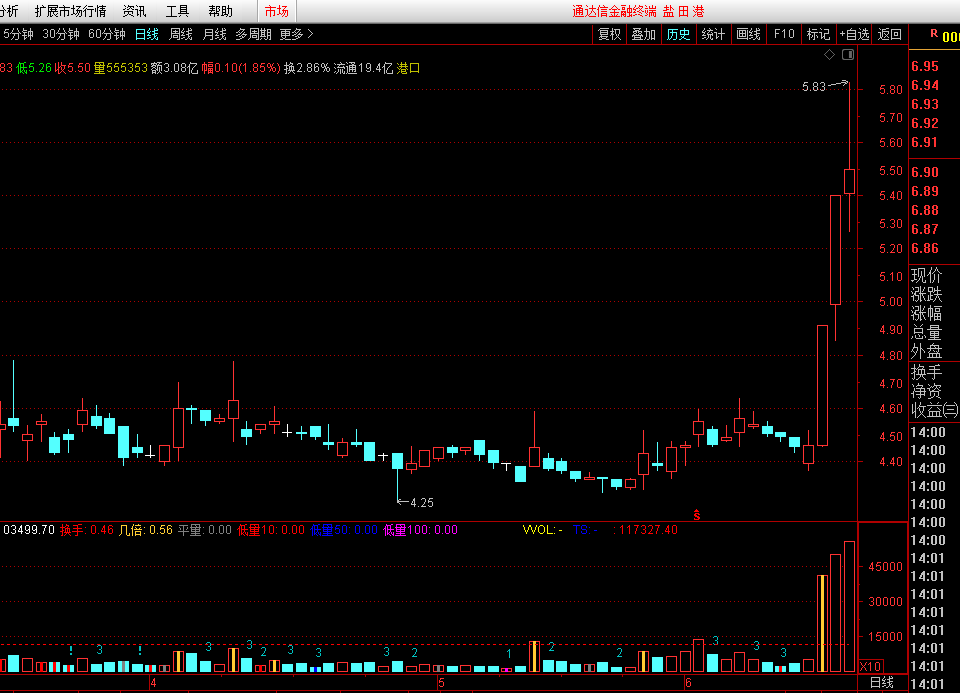This screenshot has width=960, height=693.
Task: Click the 117327.40 volume value
Action: (x=648, y=530)
